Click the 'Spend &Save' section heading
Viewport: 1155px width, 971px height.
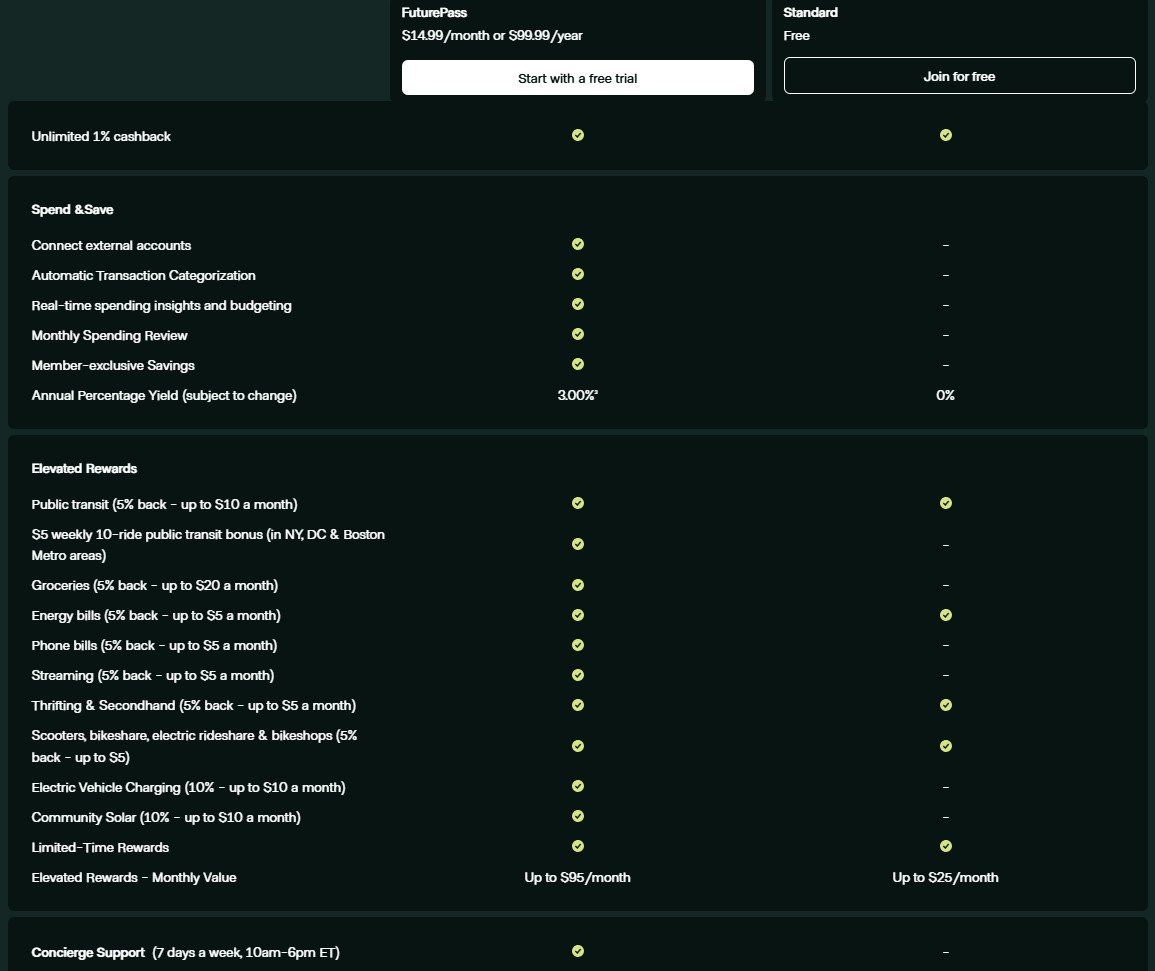tap(72, 209)
